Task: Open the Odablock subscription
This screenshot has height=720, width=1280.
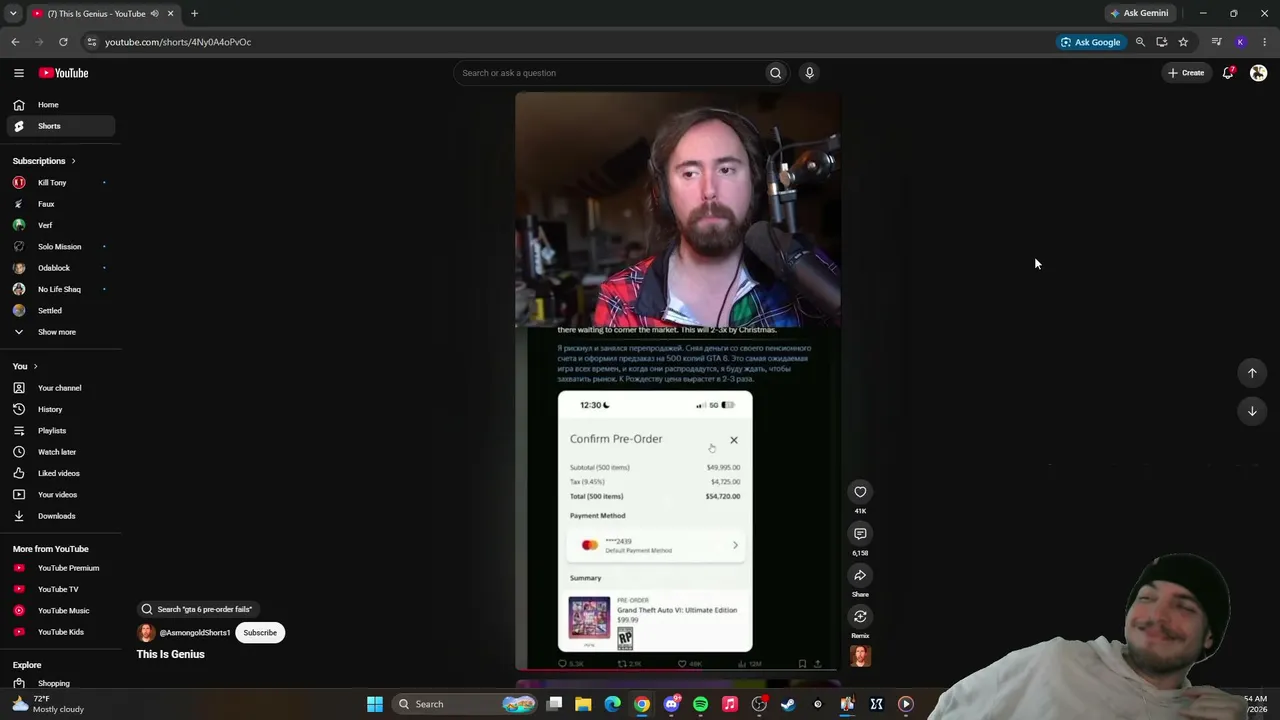Action: (x=59, y=268)
